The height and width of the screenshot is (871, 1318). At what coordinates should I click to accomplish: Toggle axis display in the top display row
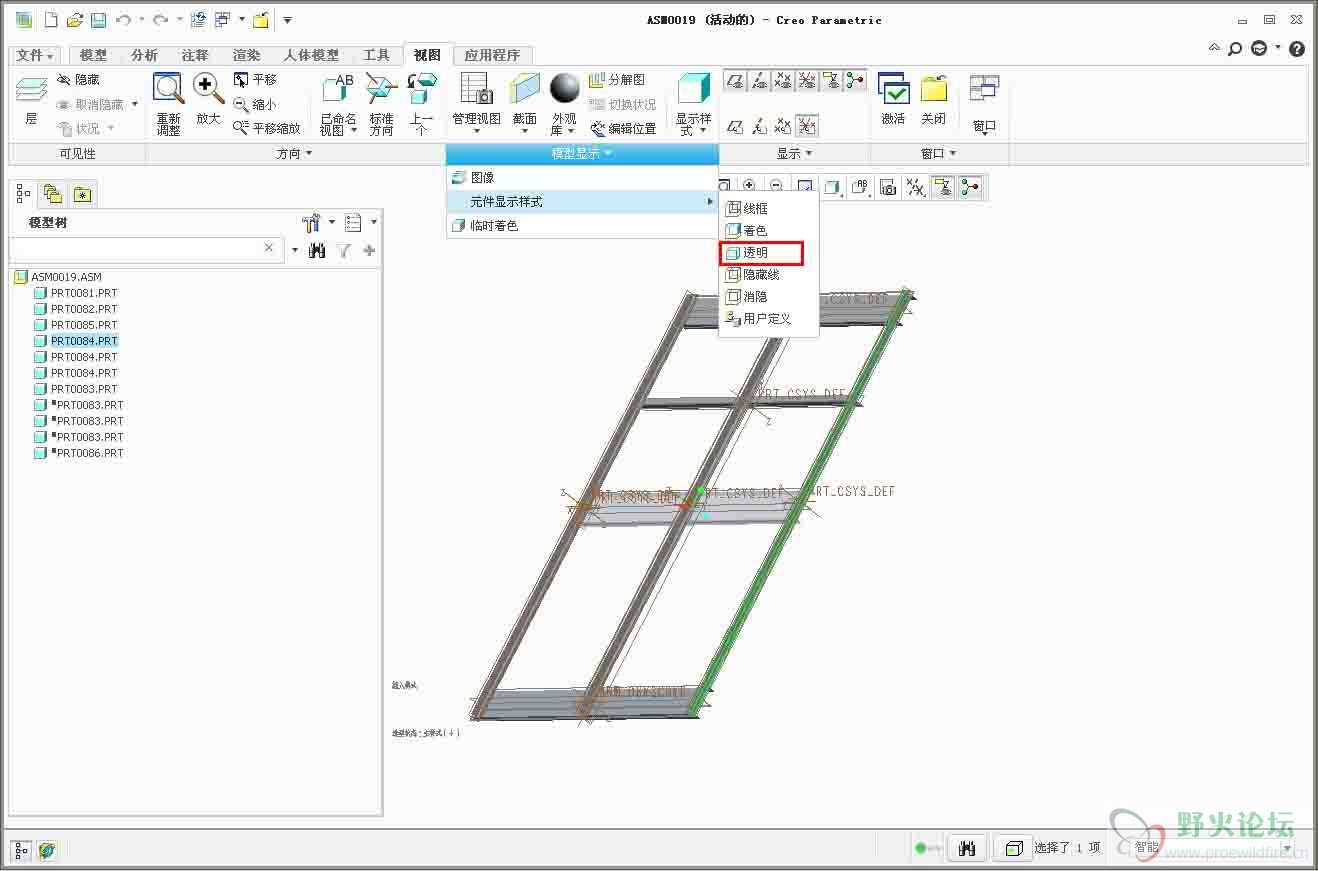(759, 81)
